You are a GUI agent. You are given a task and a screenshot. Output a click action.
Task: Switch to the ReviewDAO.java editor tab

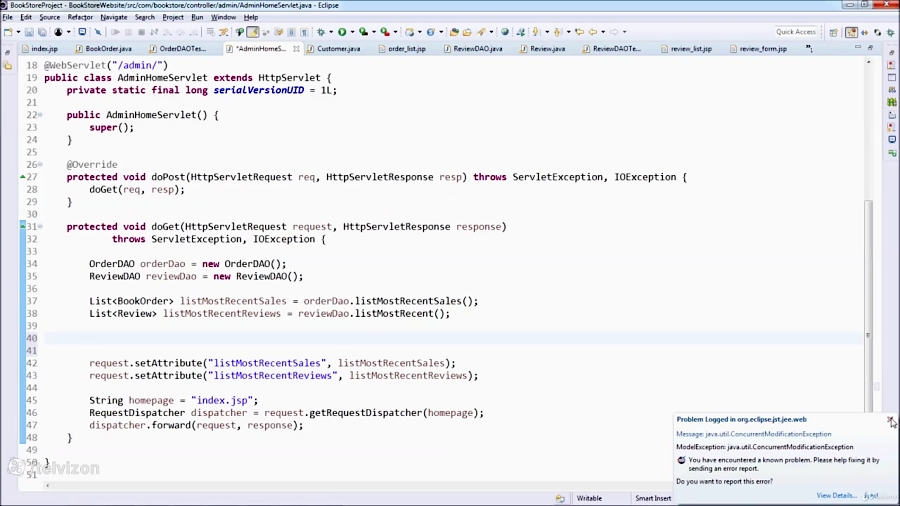tap(473, 49)
